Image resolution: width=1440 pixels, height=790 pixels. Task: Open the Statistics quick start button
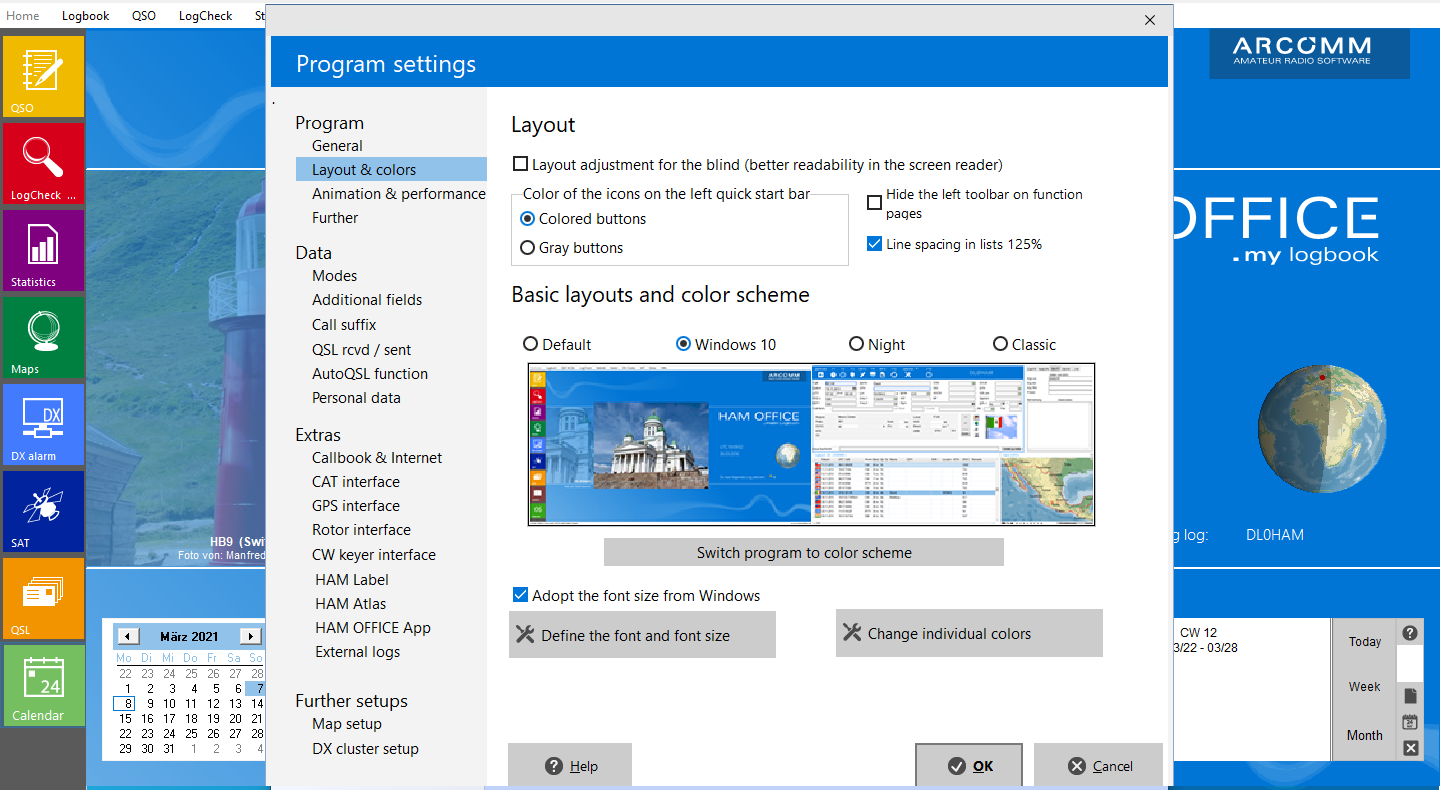[43, 250]
